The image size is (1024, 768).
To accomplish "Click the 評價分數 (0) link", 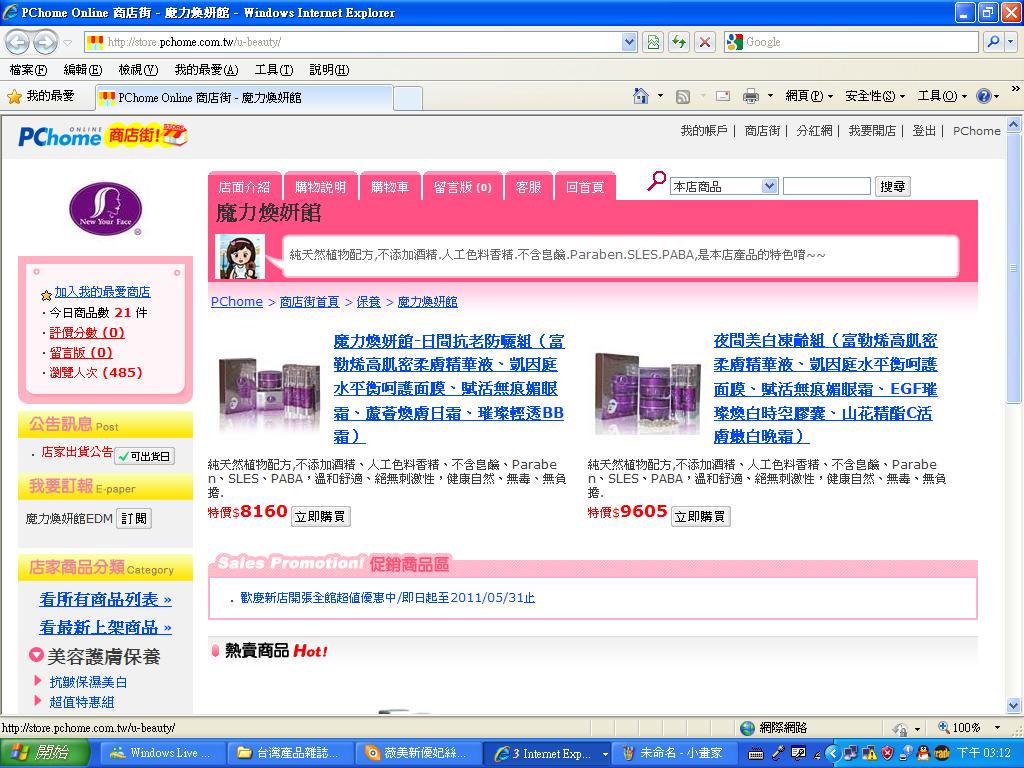I will (87, 332).
